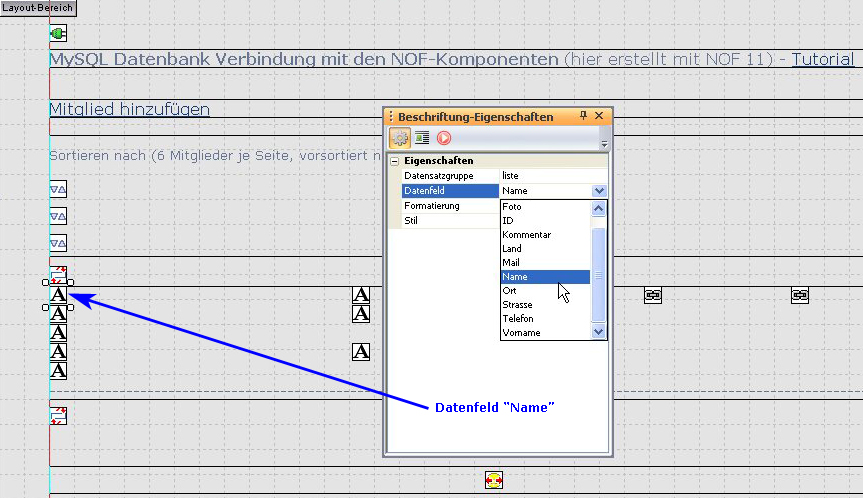Viewport: 863px width, 498px height.
Task: Open panel toolbar options arrow
Action: pyautogui.click(x=603, y=144)
